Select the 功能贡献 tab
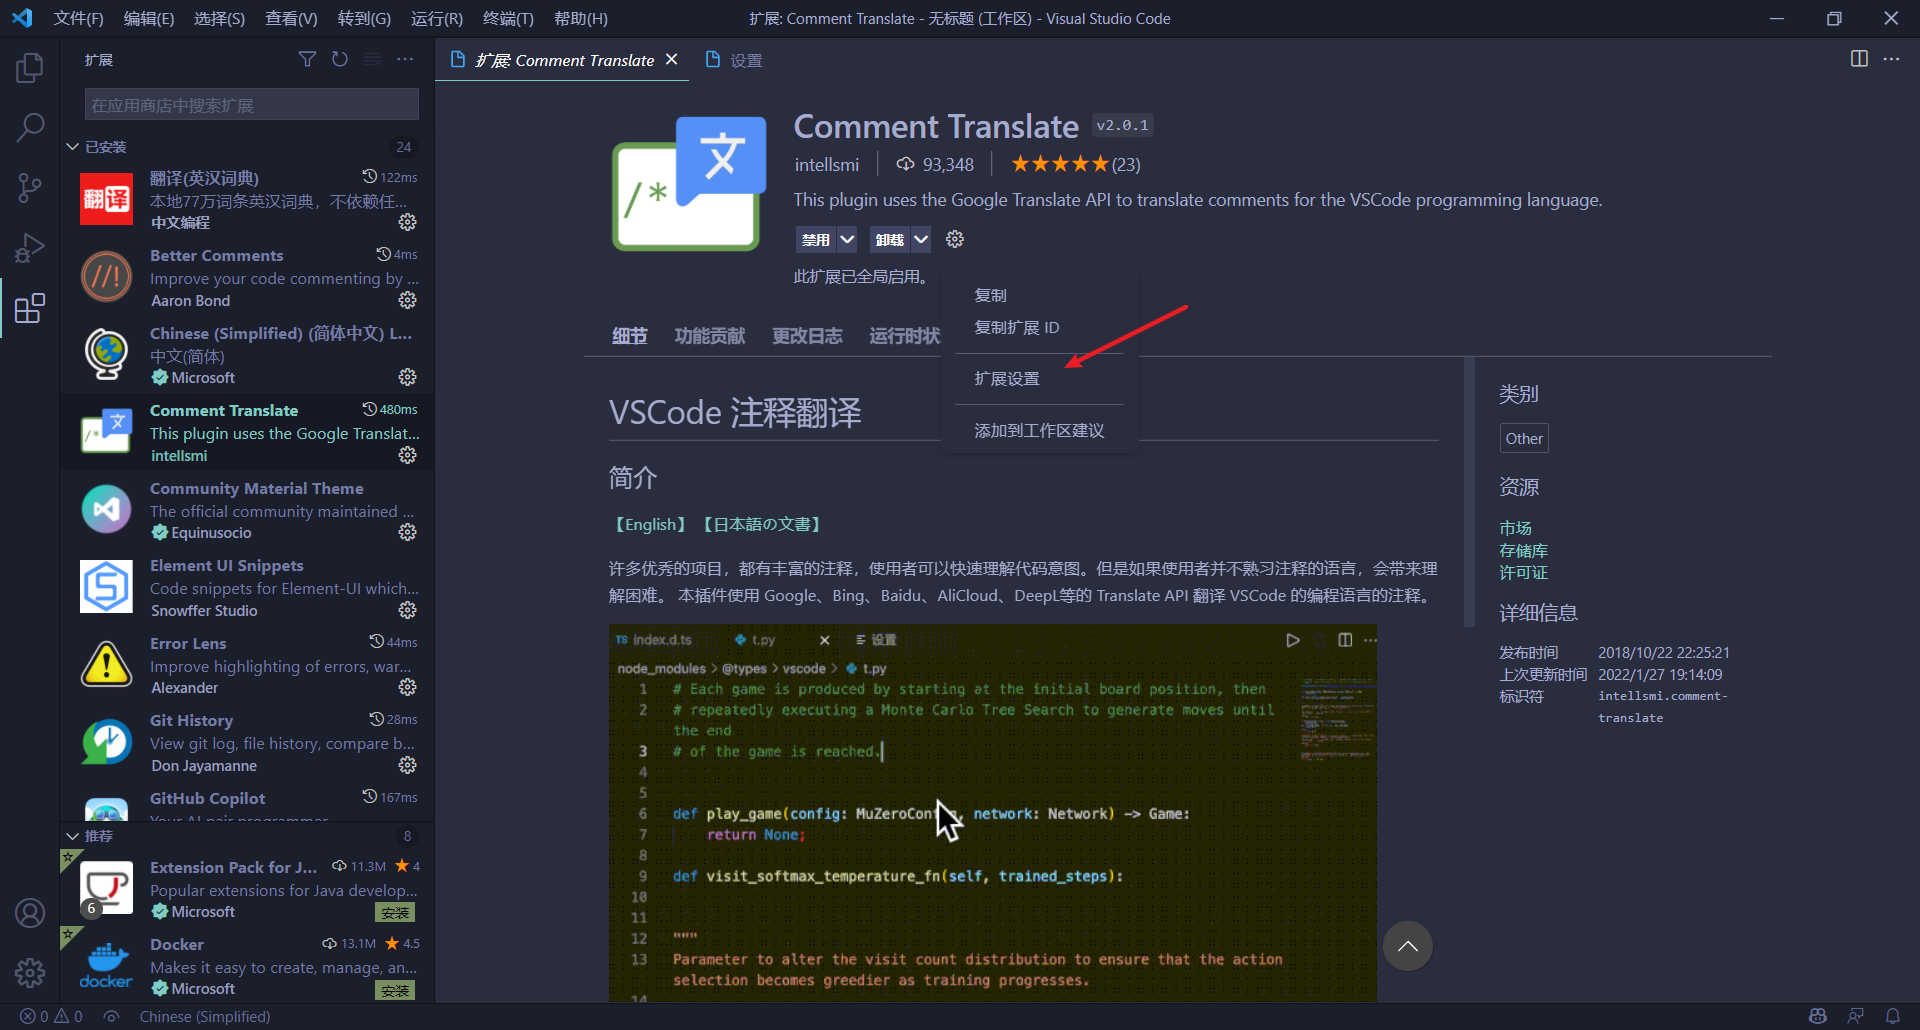This screenshot has height=1030, width=1920. click(709, 336)
